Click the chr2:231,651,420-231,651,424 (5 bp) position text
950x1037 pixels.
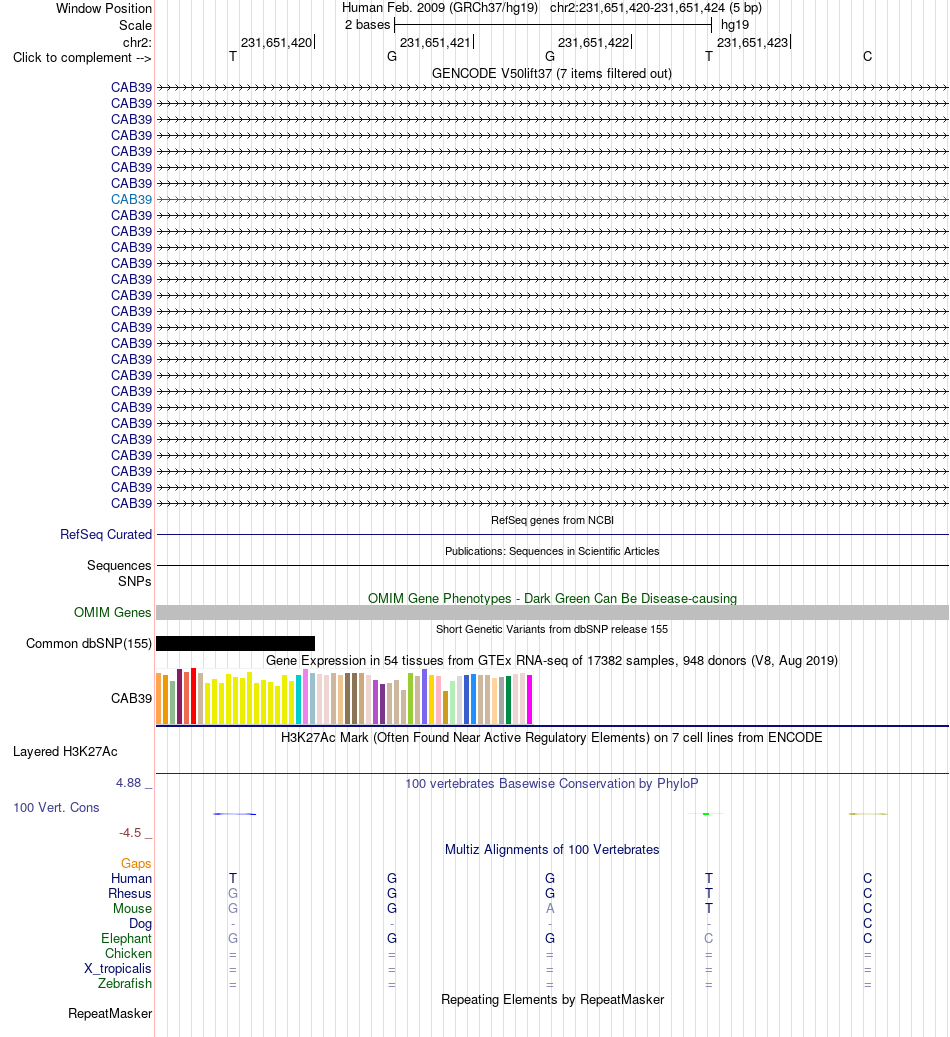656,8
